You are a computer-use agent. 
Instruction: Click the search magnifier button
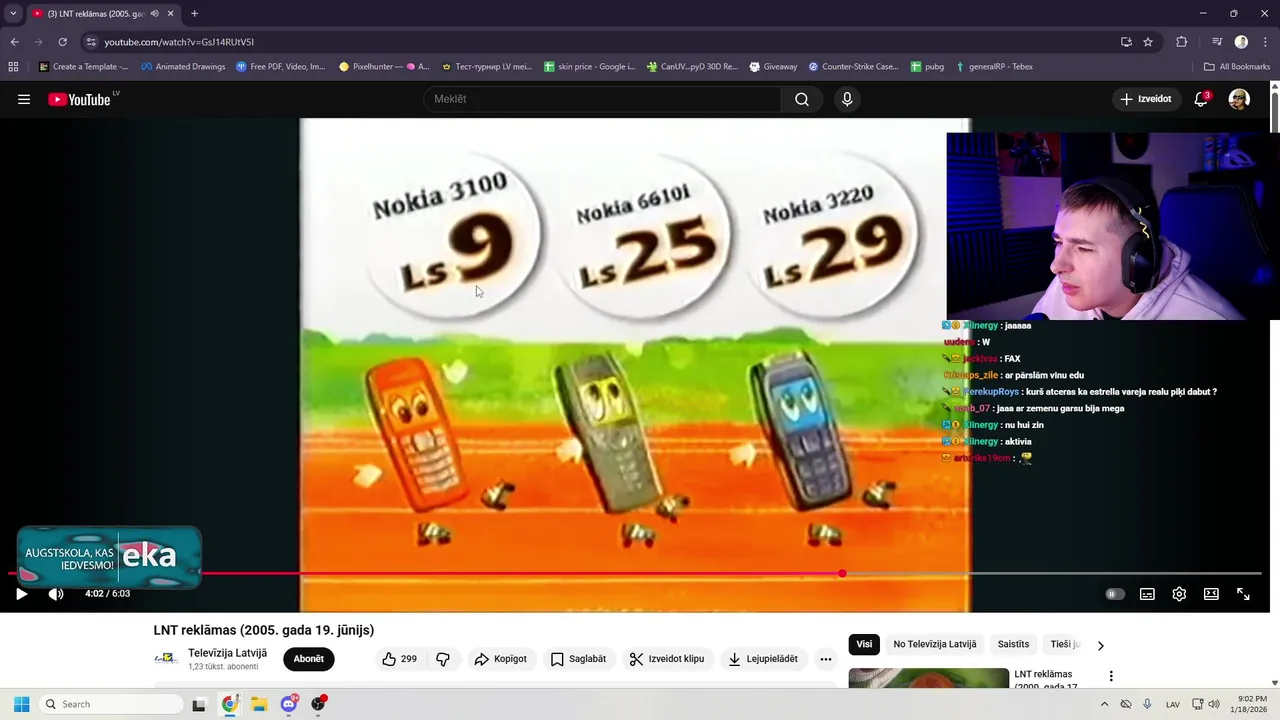point(802,99)
